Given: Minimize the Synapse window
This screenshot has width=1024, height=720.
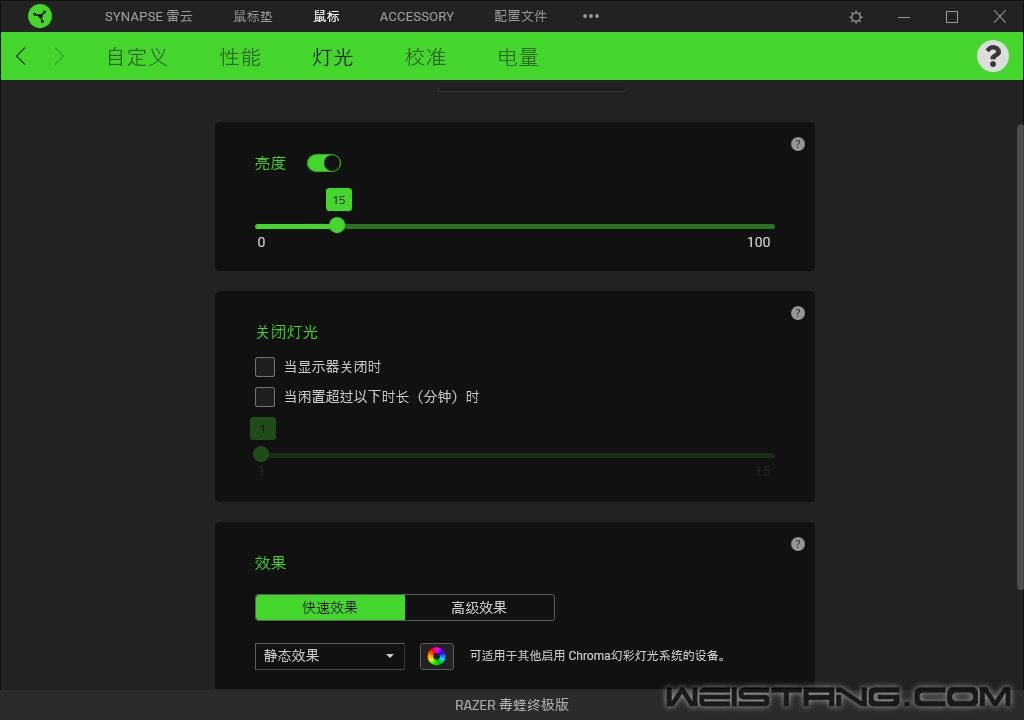Looking at the screenshot, I should pos(904,17).
